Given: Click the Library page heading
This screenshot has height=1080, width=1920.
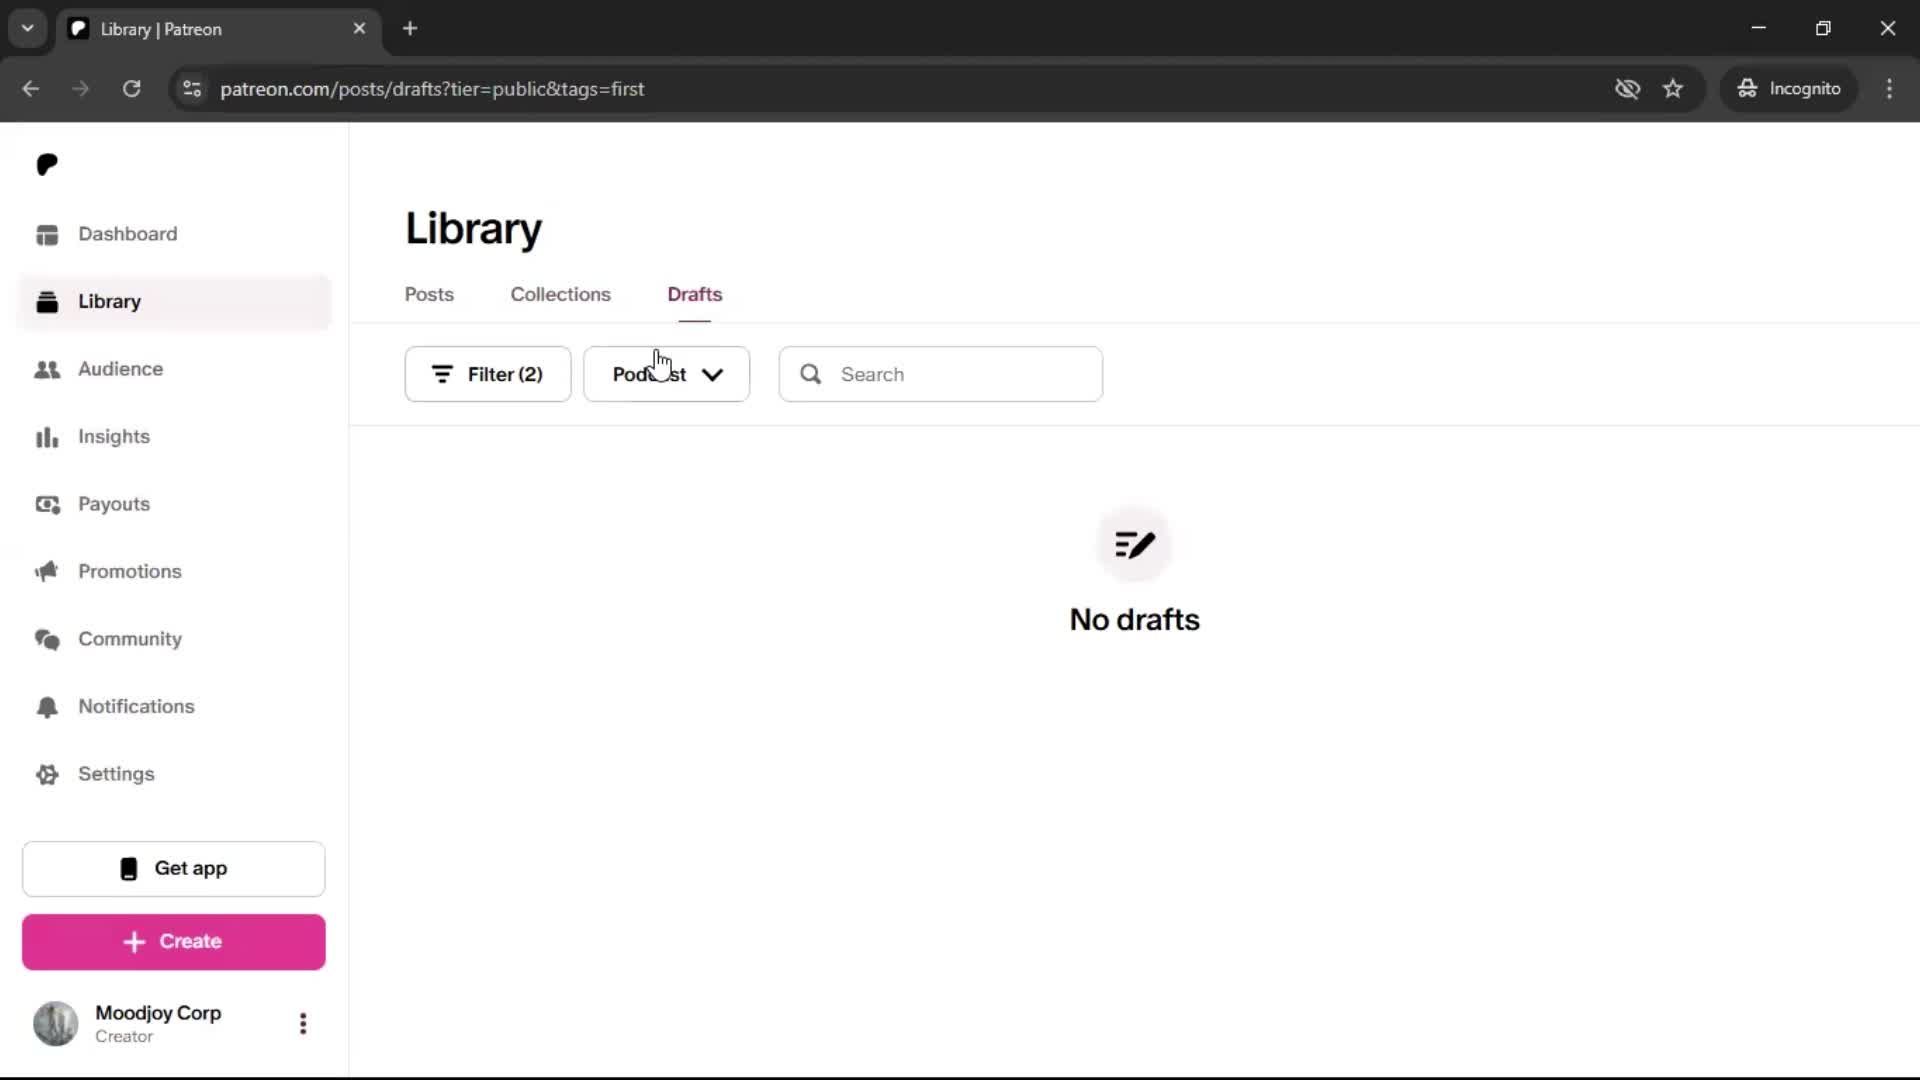Looking at the screenshot, I should pos(473,229).
